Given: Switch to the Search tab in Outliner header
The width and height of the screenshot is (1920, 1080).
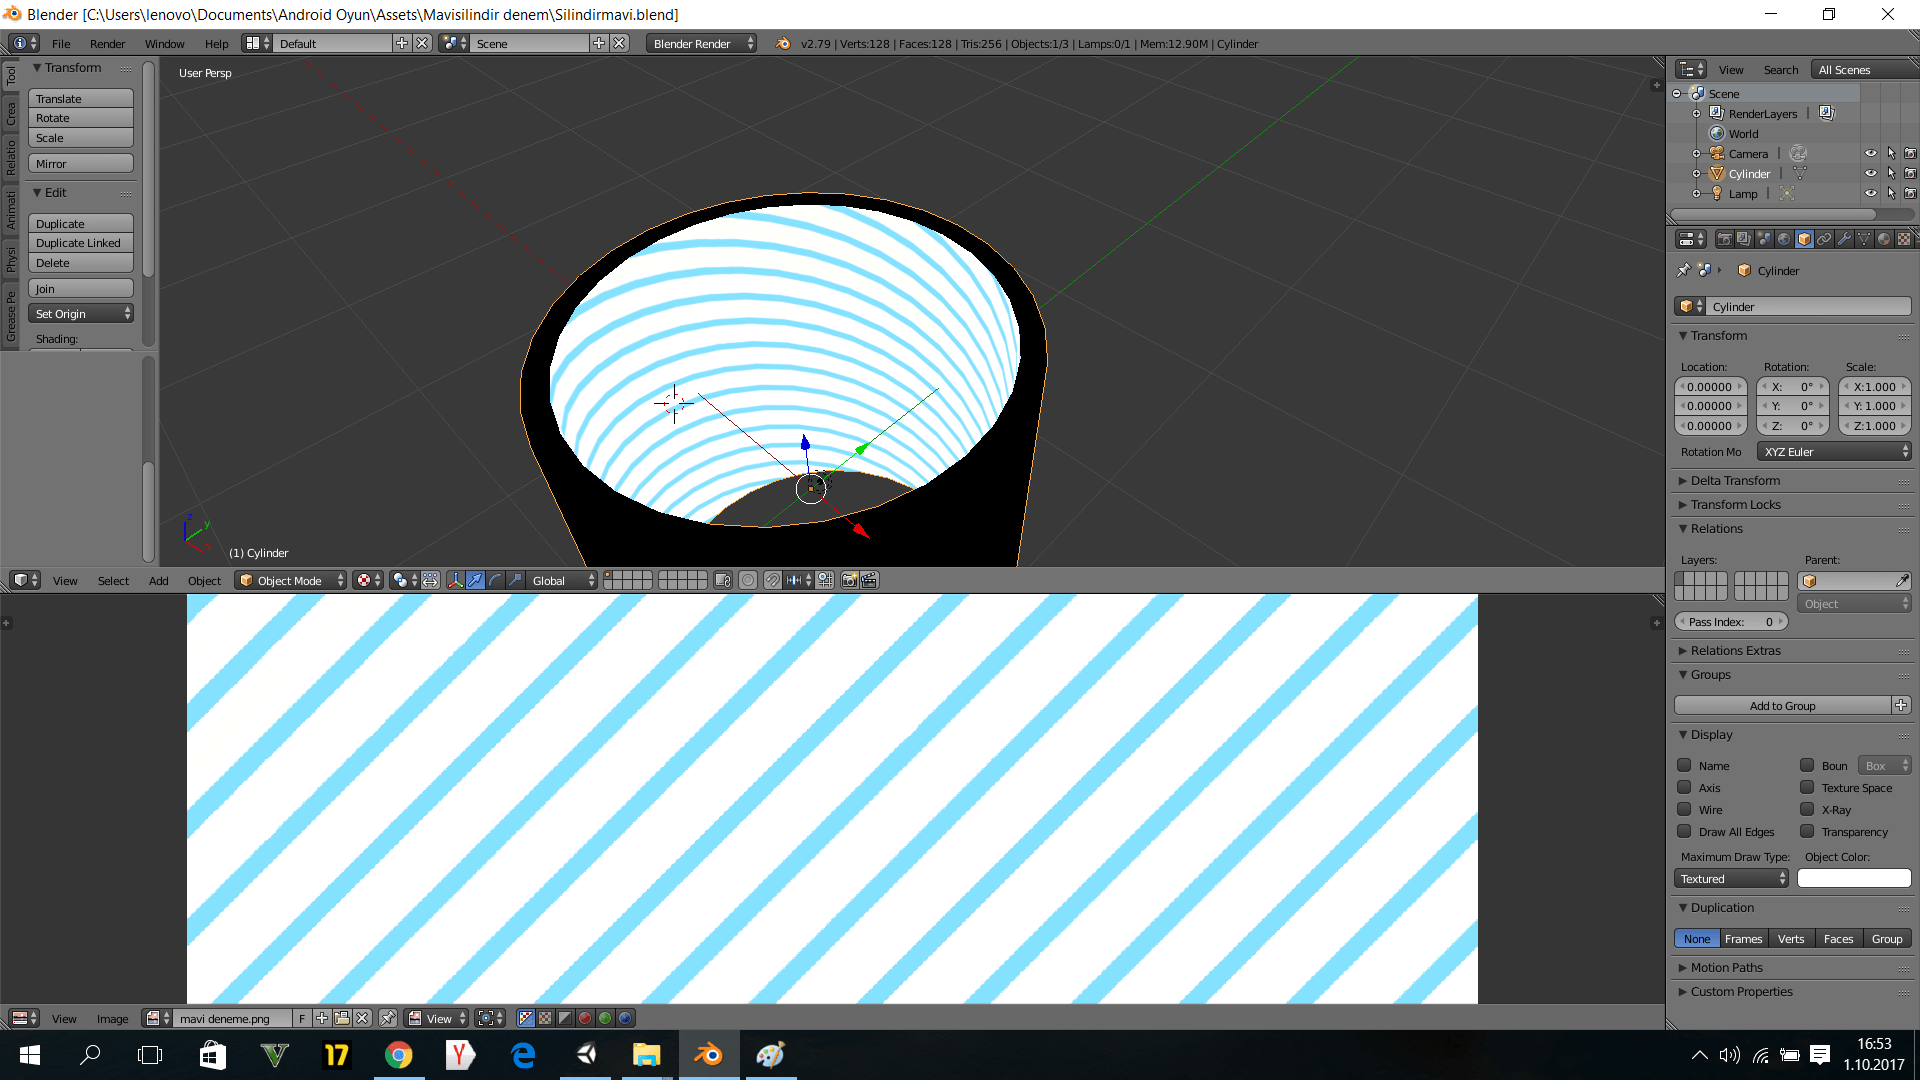Looking at the screenshot, I should 1781,69.
